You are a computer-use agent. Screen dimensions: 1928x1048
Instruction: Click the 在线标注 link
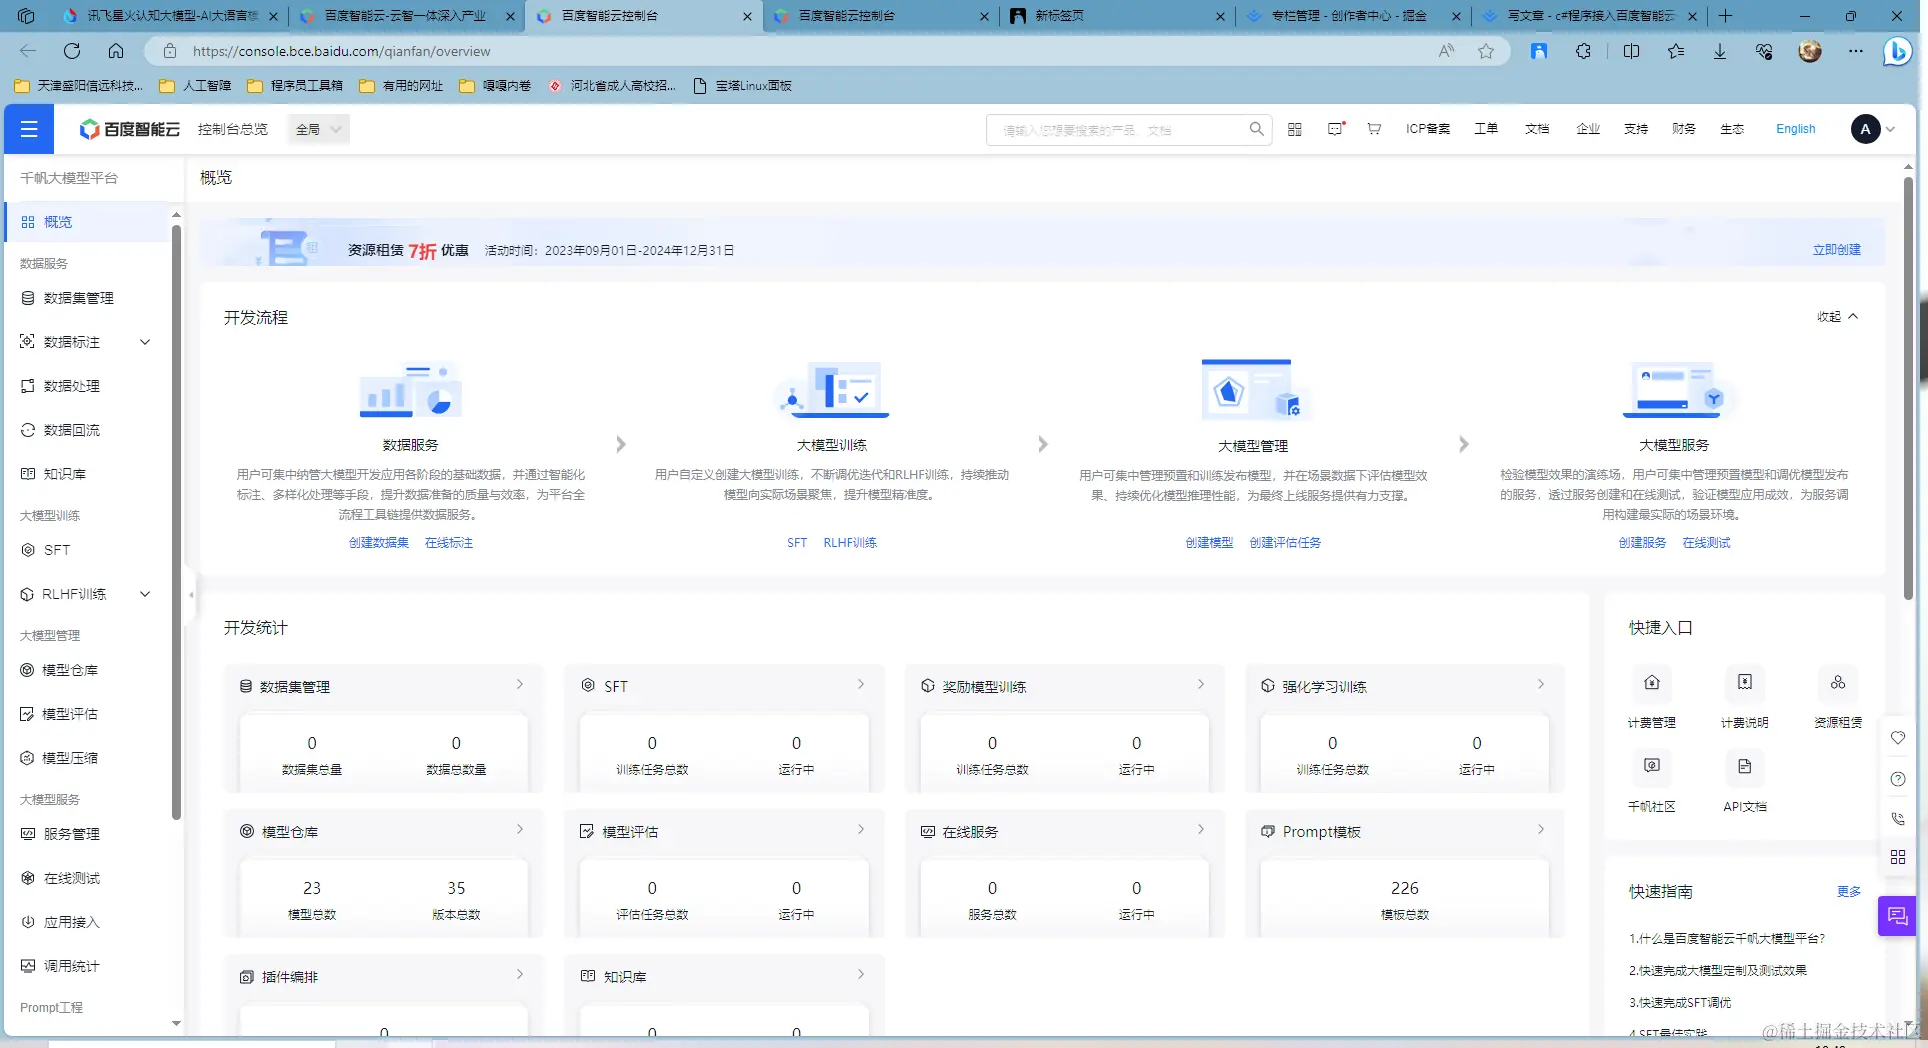pos(449,543)
